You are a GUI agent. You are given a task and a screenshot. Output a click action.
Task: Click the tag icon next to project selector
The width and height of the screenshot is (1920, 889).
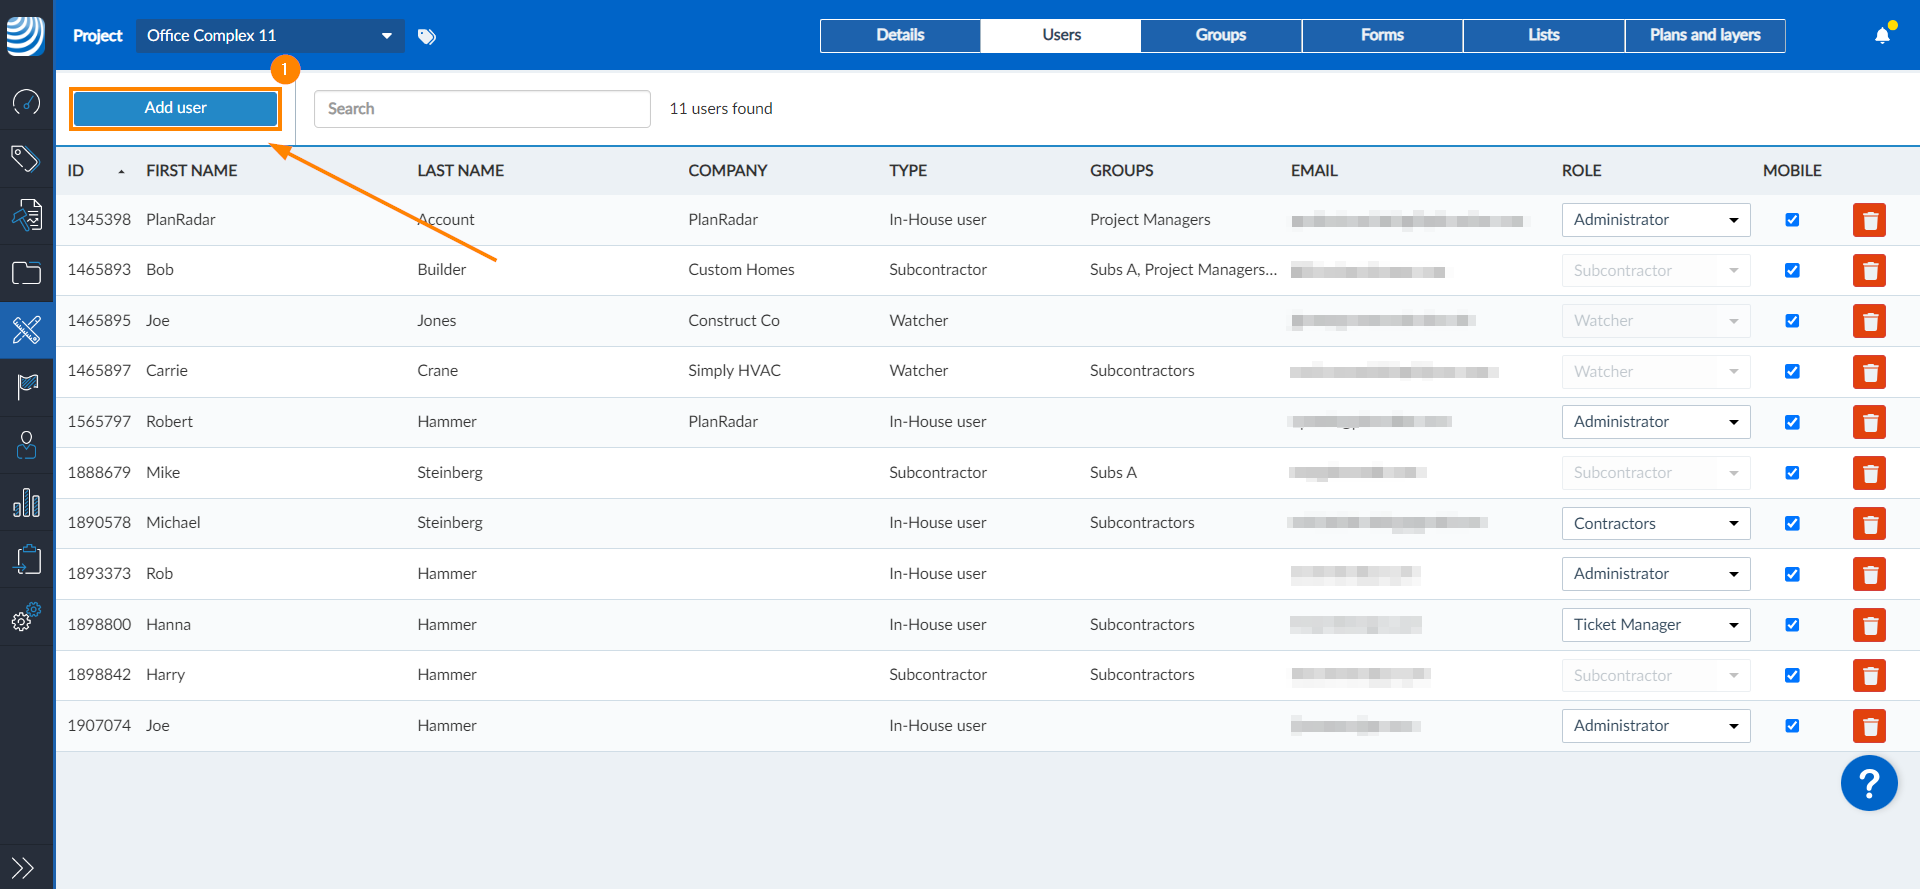[427, 37]
